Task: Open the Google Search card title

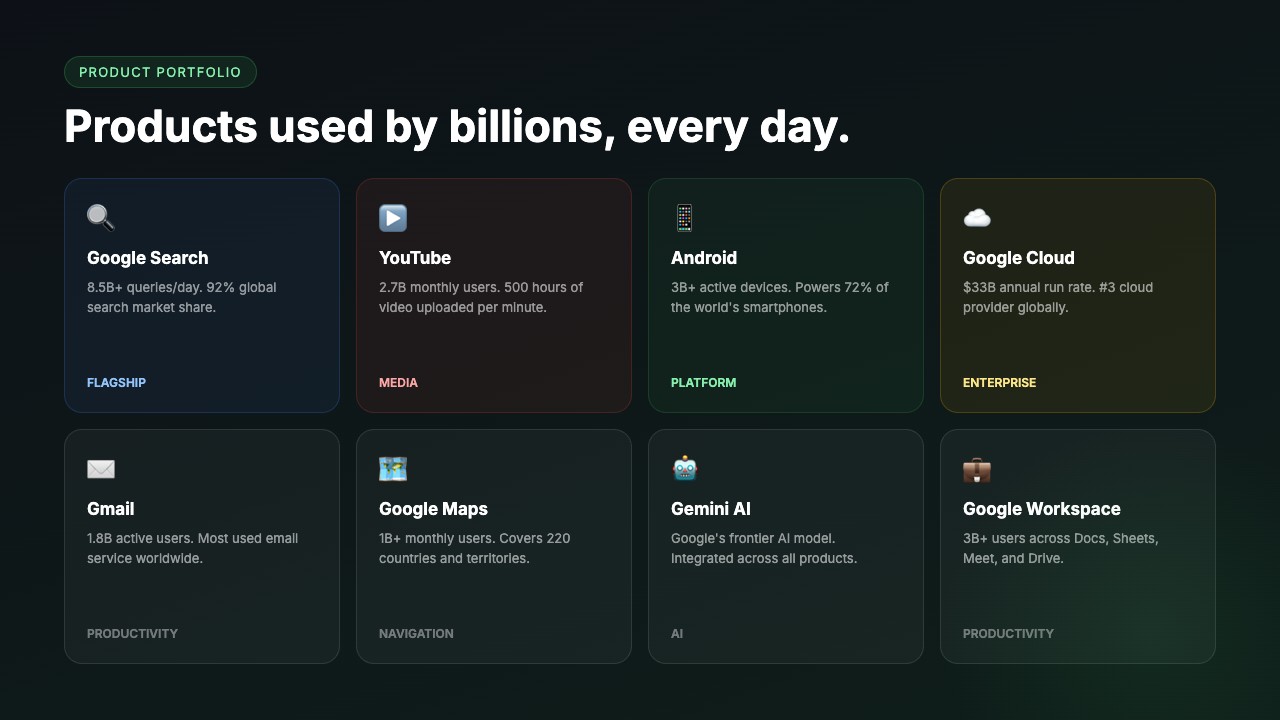Action: pyautogui.click(x=148, y=258)
